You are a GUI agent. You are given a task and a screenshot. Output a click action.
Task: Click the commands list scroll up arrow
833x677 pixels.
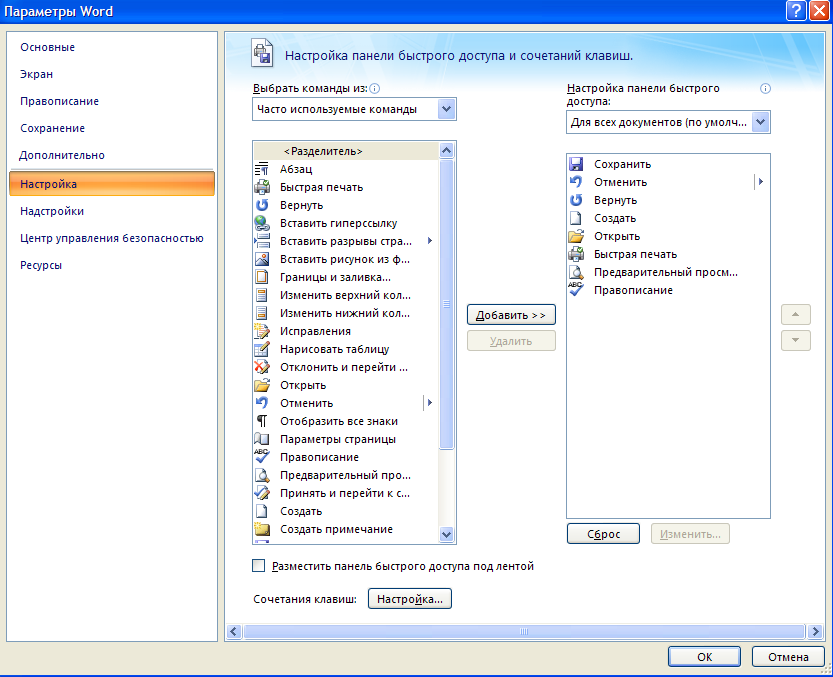click(x=446, y=151)
